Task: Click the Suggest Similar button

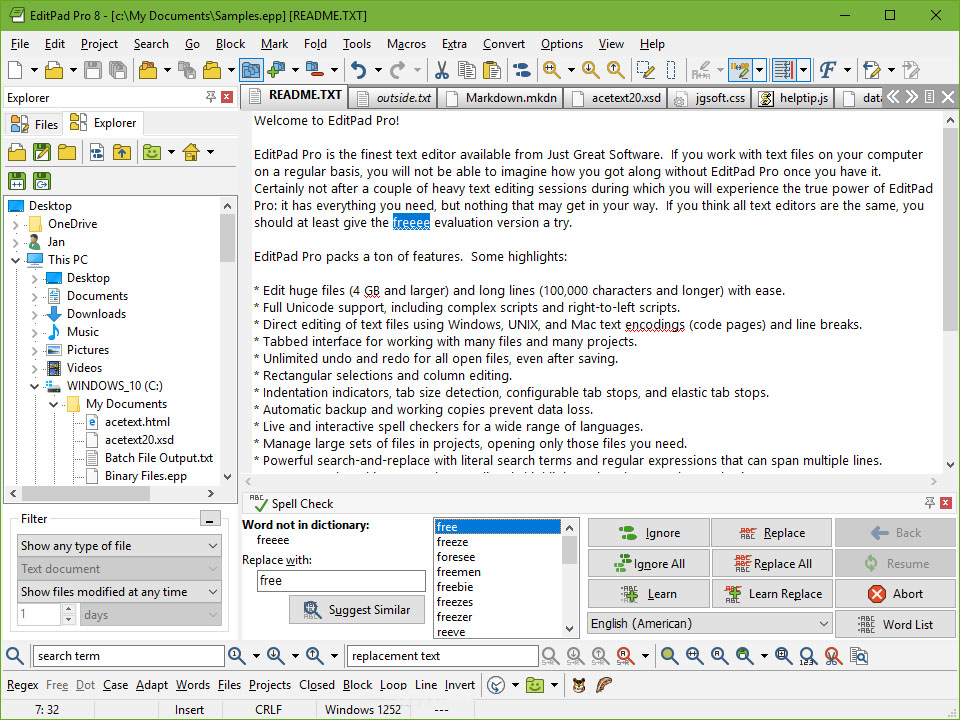Action: 357,609
